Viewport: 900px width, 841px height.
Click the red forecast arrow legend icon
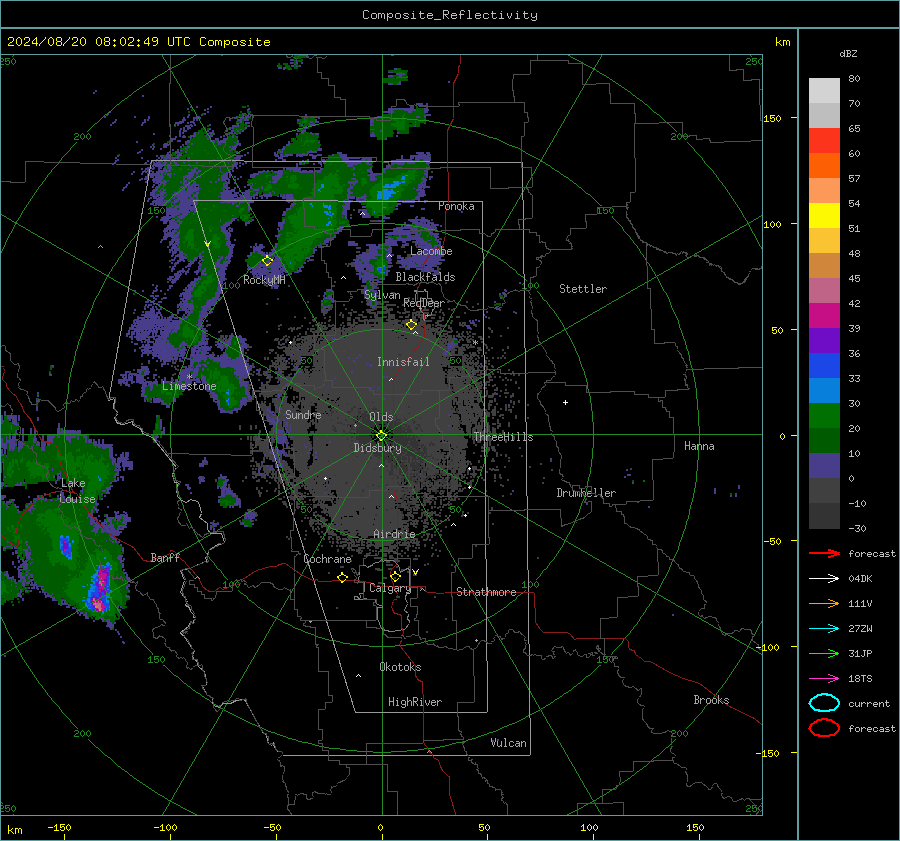pyautogui.click(x=824, y=553)
